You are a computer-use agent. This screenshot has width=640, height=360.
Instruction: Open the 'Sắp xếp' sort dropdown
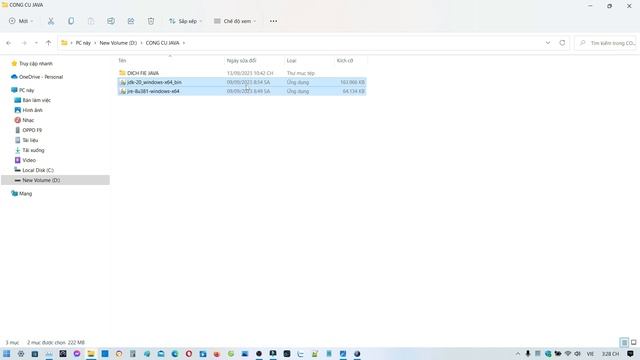point(186,21)
